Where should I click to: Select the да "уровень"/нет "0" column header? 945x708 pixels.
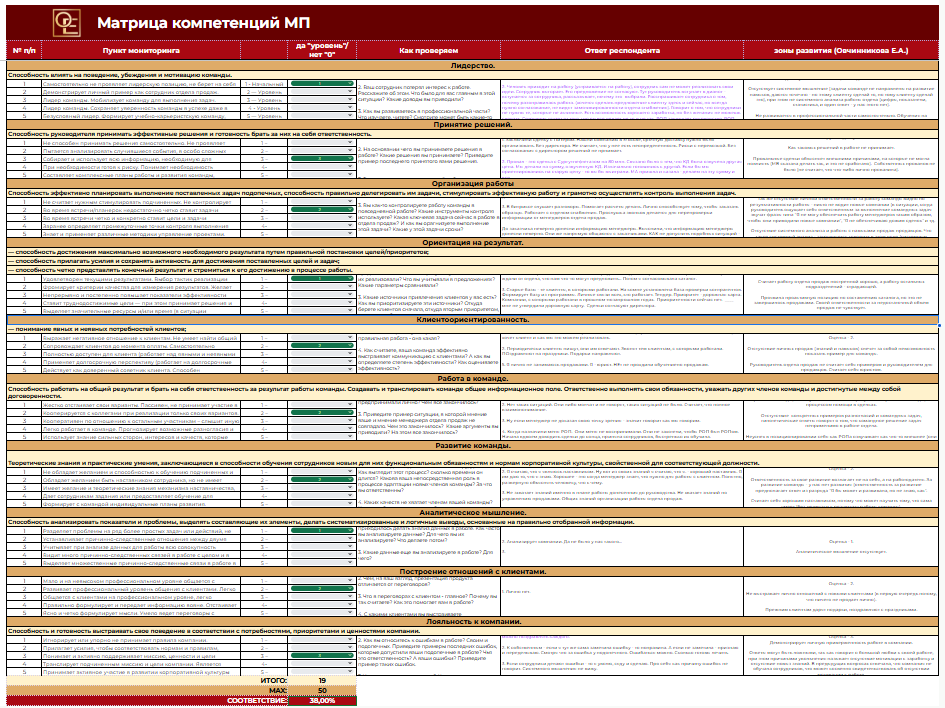[x=322, y=50]
